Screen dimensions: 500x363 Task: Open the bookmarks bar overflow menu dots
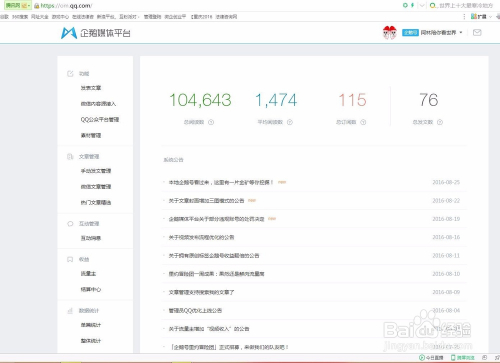pyautogui.click(x=464, y=16)
